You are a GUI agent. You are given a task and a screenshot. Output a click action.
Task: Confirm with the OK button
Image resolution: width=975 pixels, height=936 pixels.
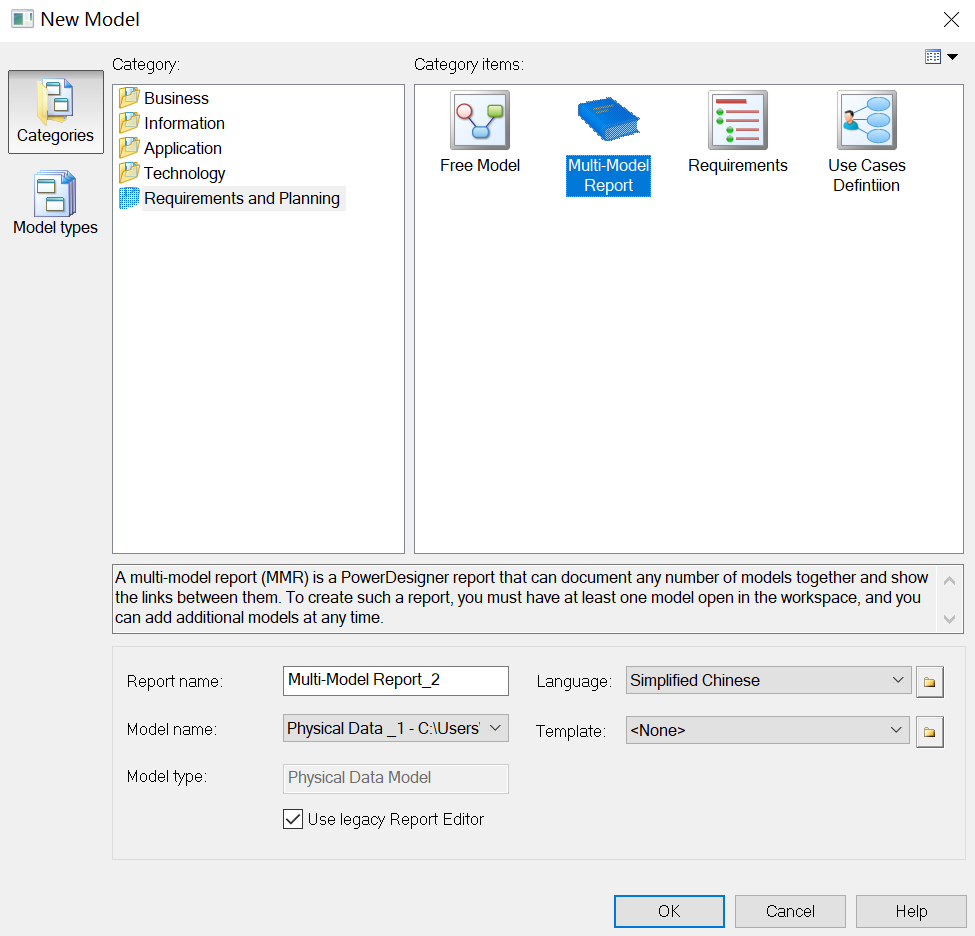[669, 911]
